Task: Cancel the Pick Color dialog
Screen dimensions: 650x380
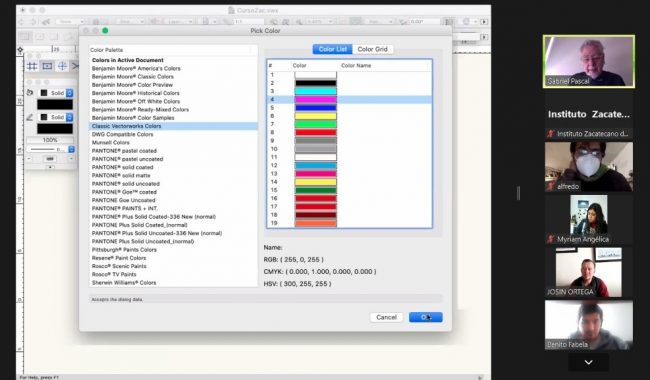Action: [x=386, y=317]
